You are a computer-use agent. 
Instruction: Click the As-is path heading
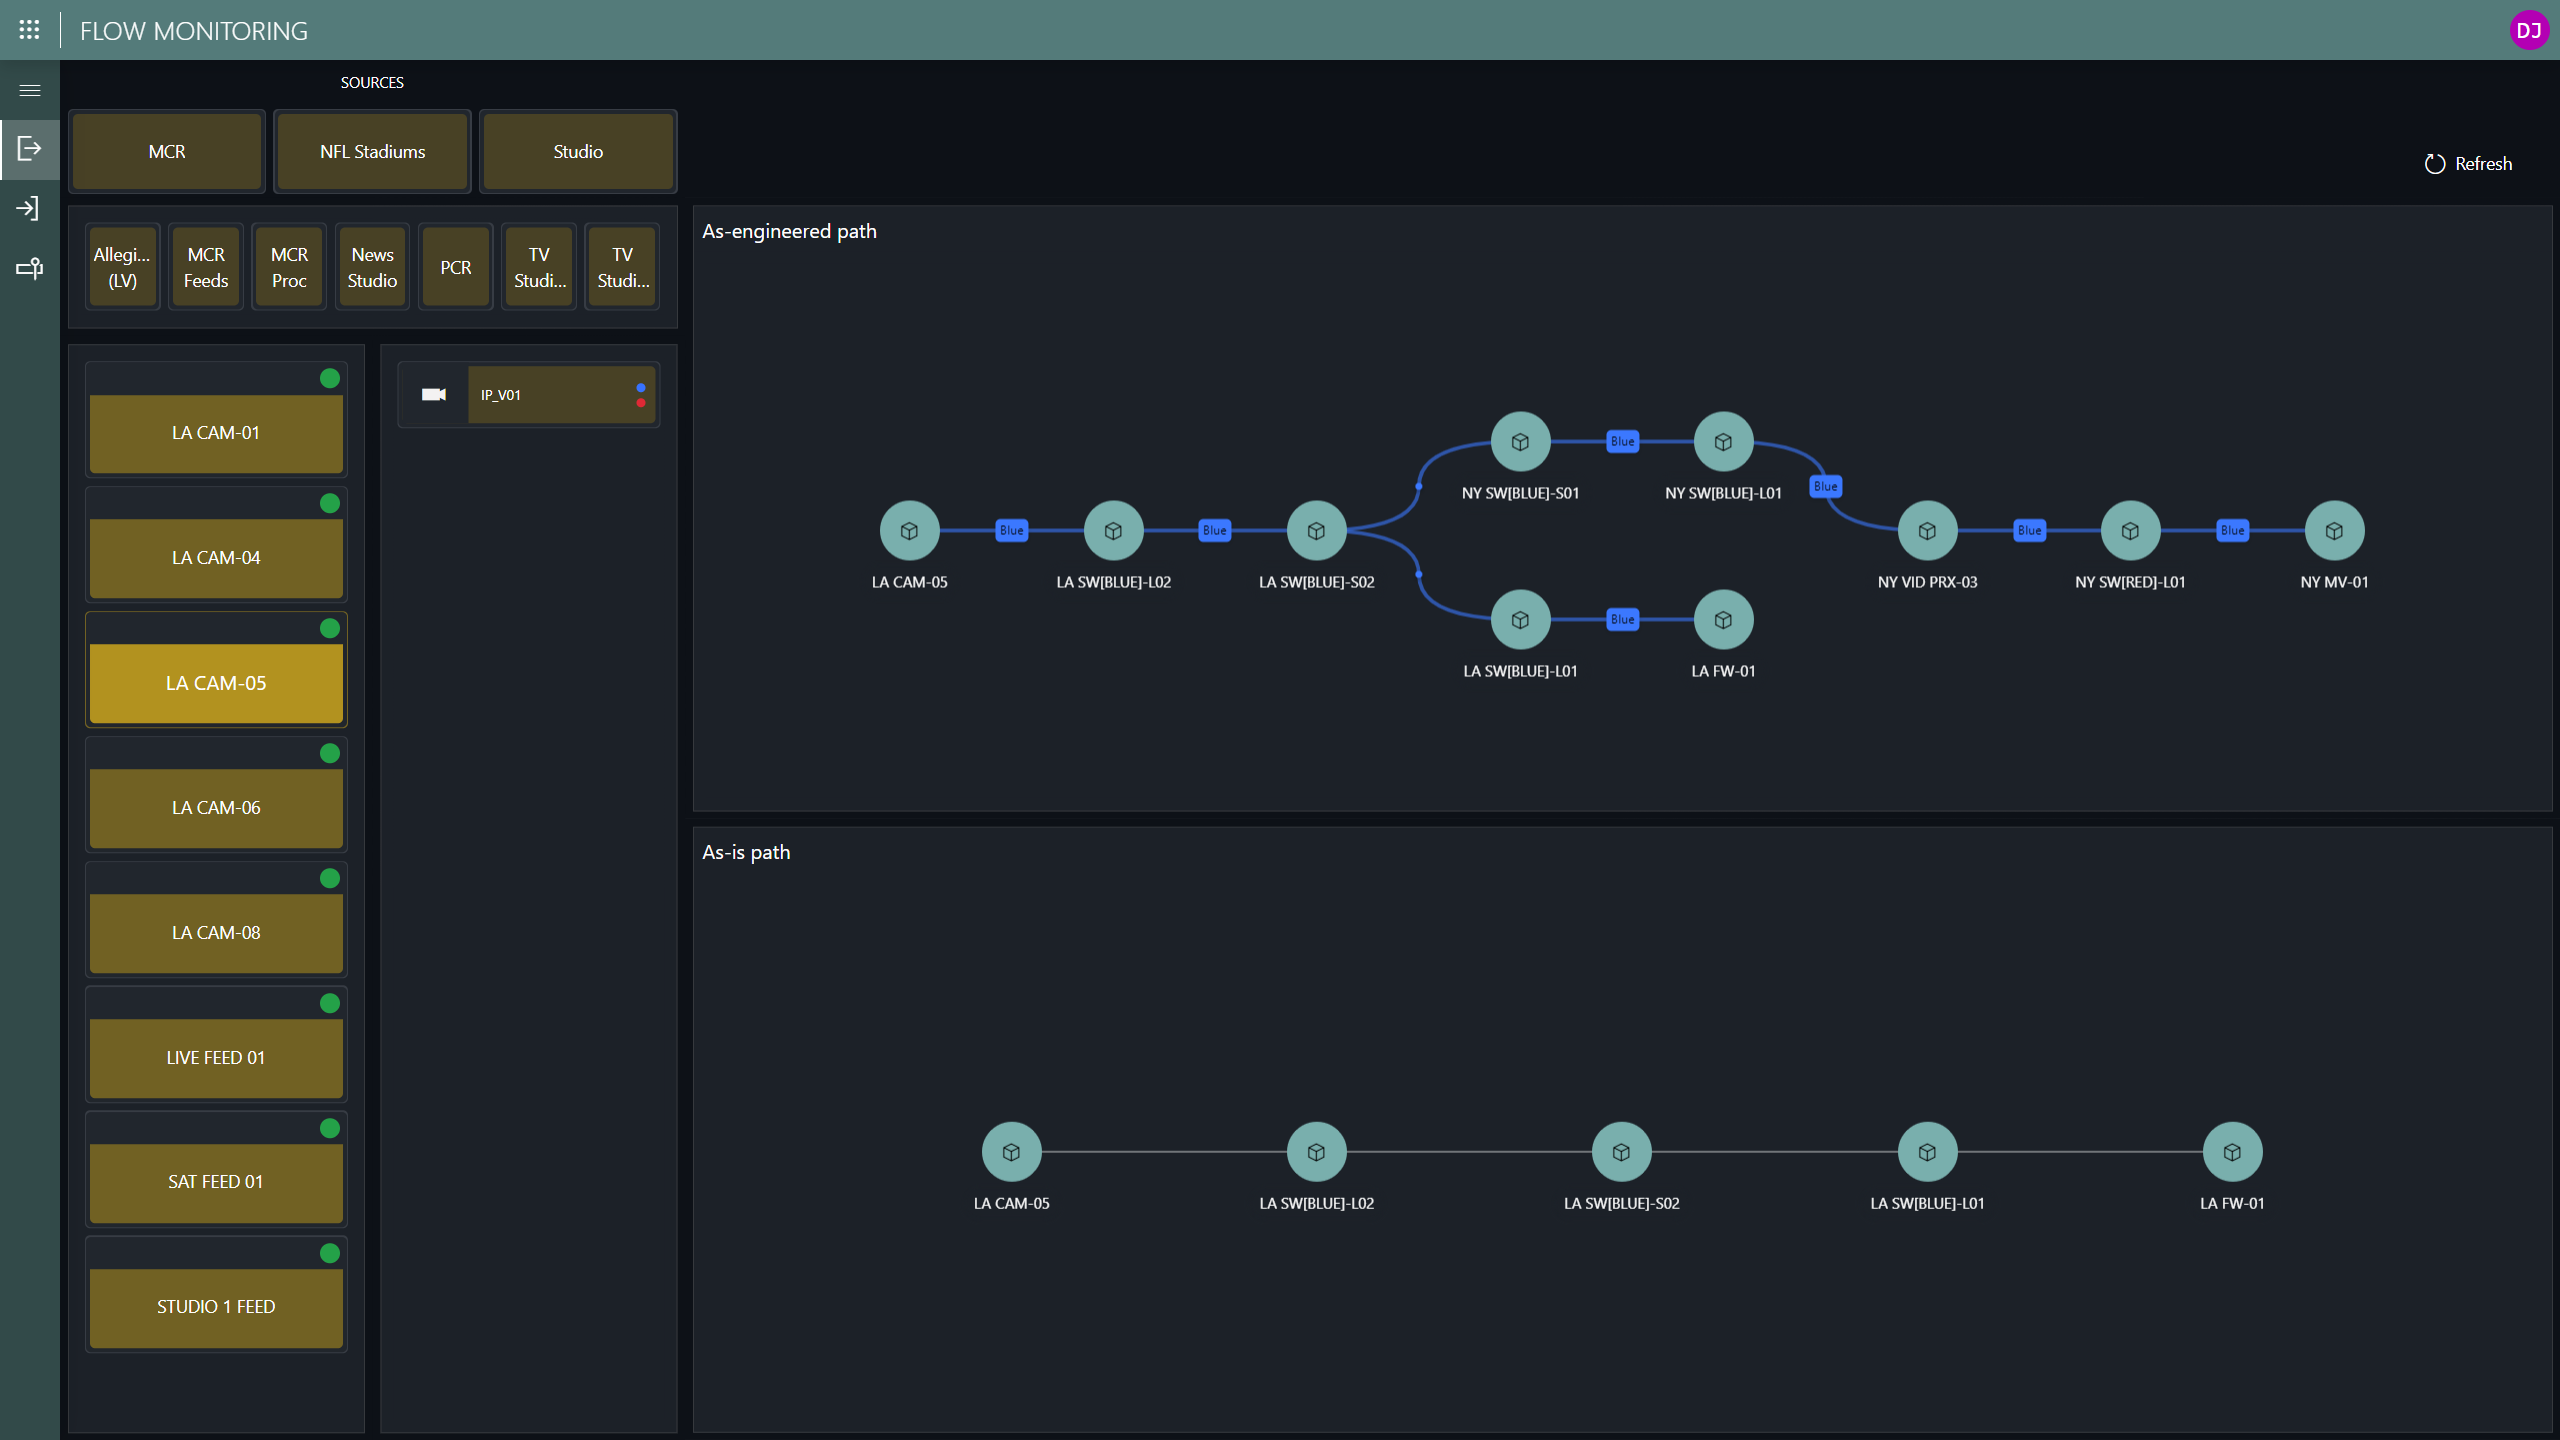746,852
